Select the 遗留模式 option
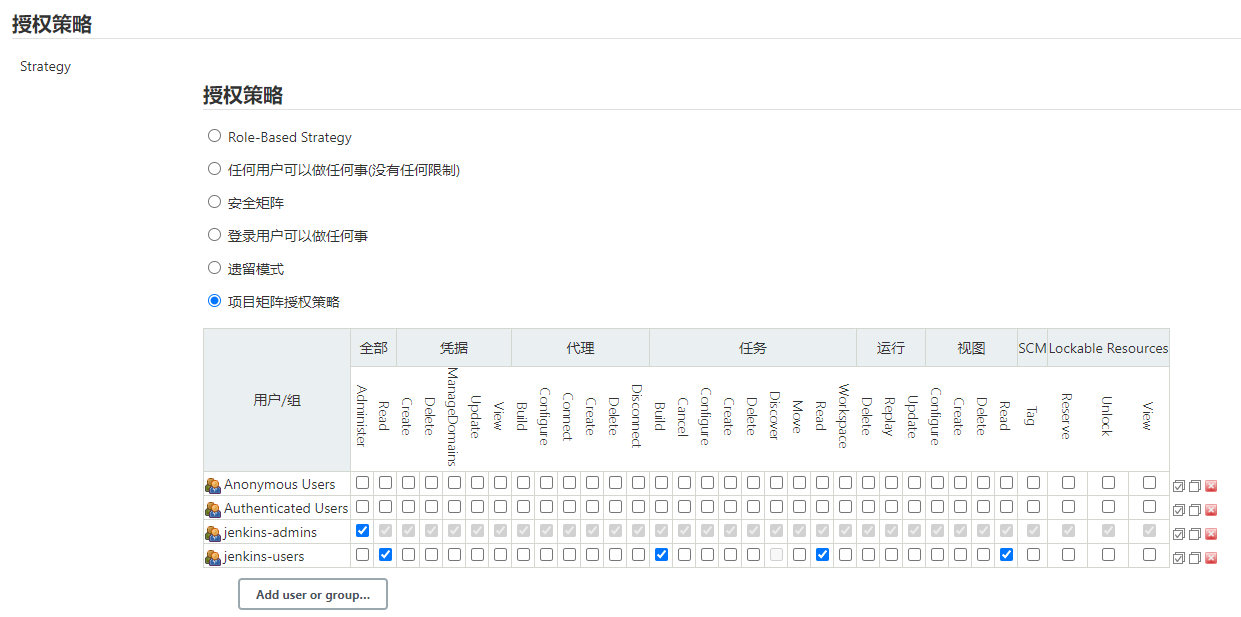Viewport: 1241px width, 617px height. (x=214, y=267)
